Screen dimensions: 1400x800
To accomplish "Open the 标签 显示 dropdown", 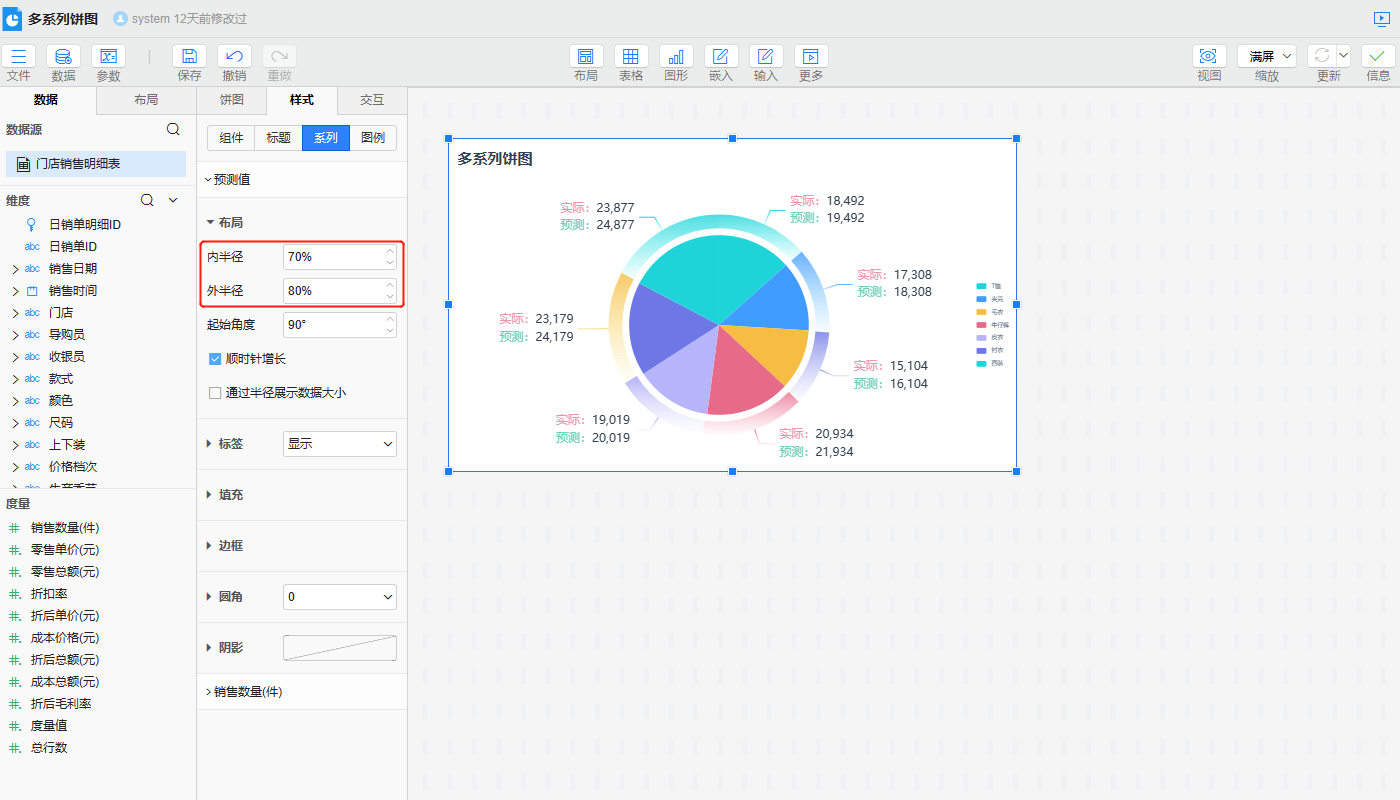I will 340,444.
